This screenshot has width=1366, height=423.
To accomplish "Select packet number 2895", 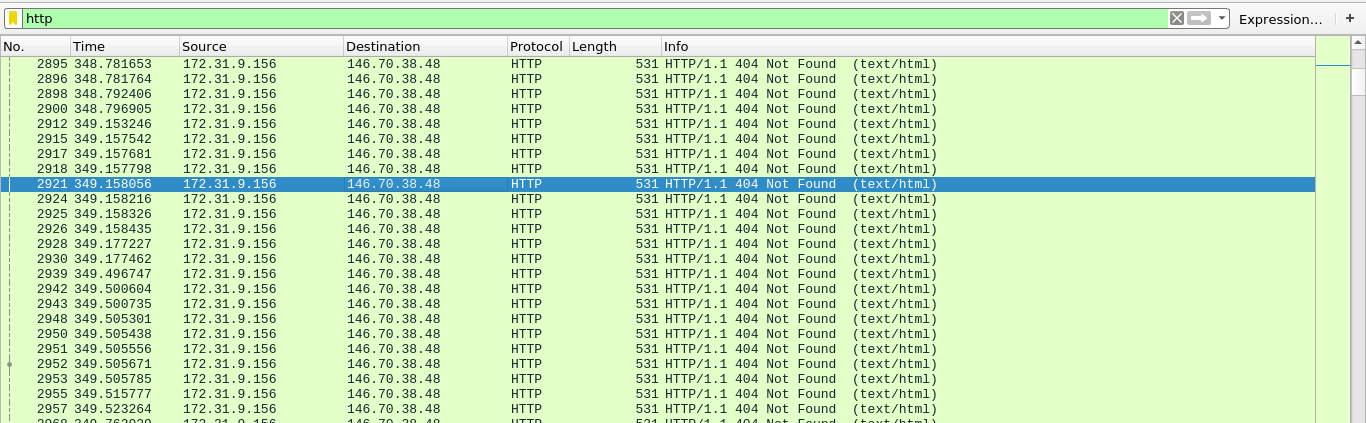I will 400,64.
